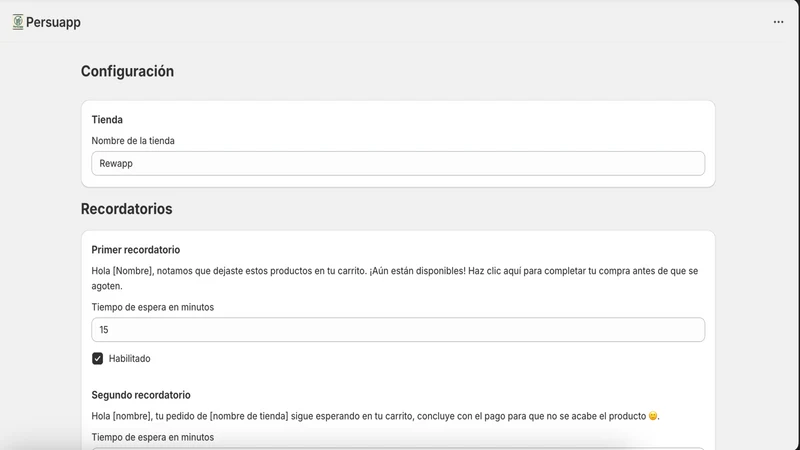Click the Segundo recordatorio title
This screenshot has height=450, width=800.
(x=141, y=395)
